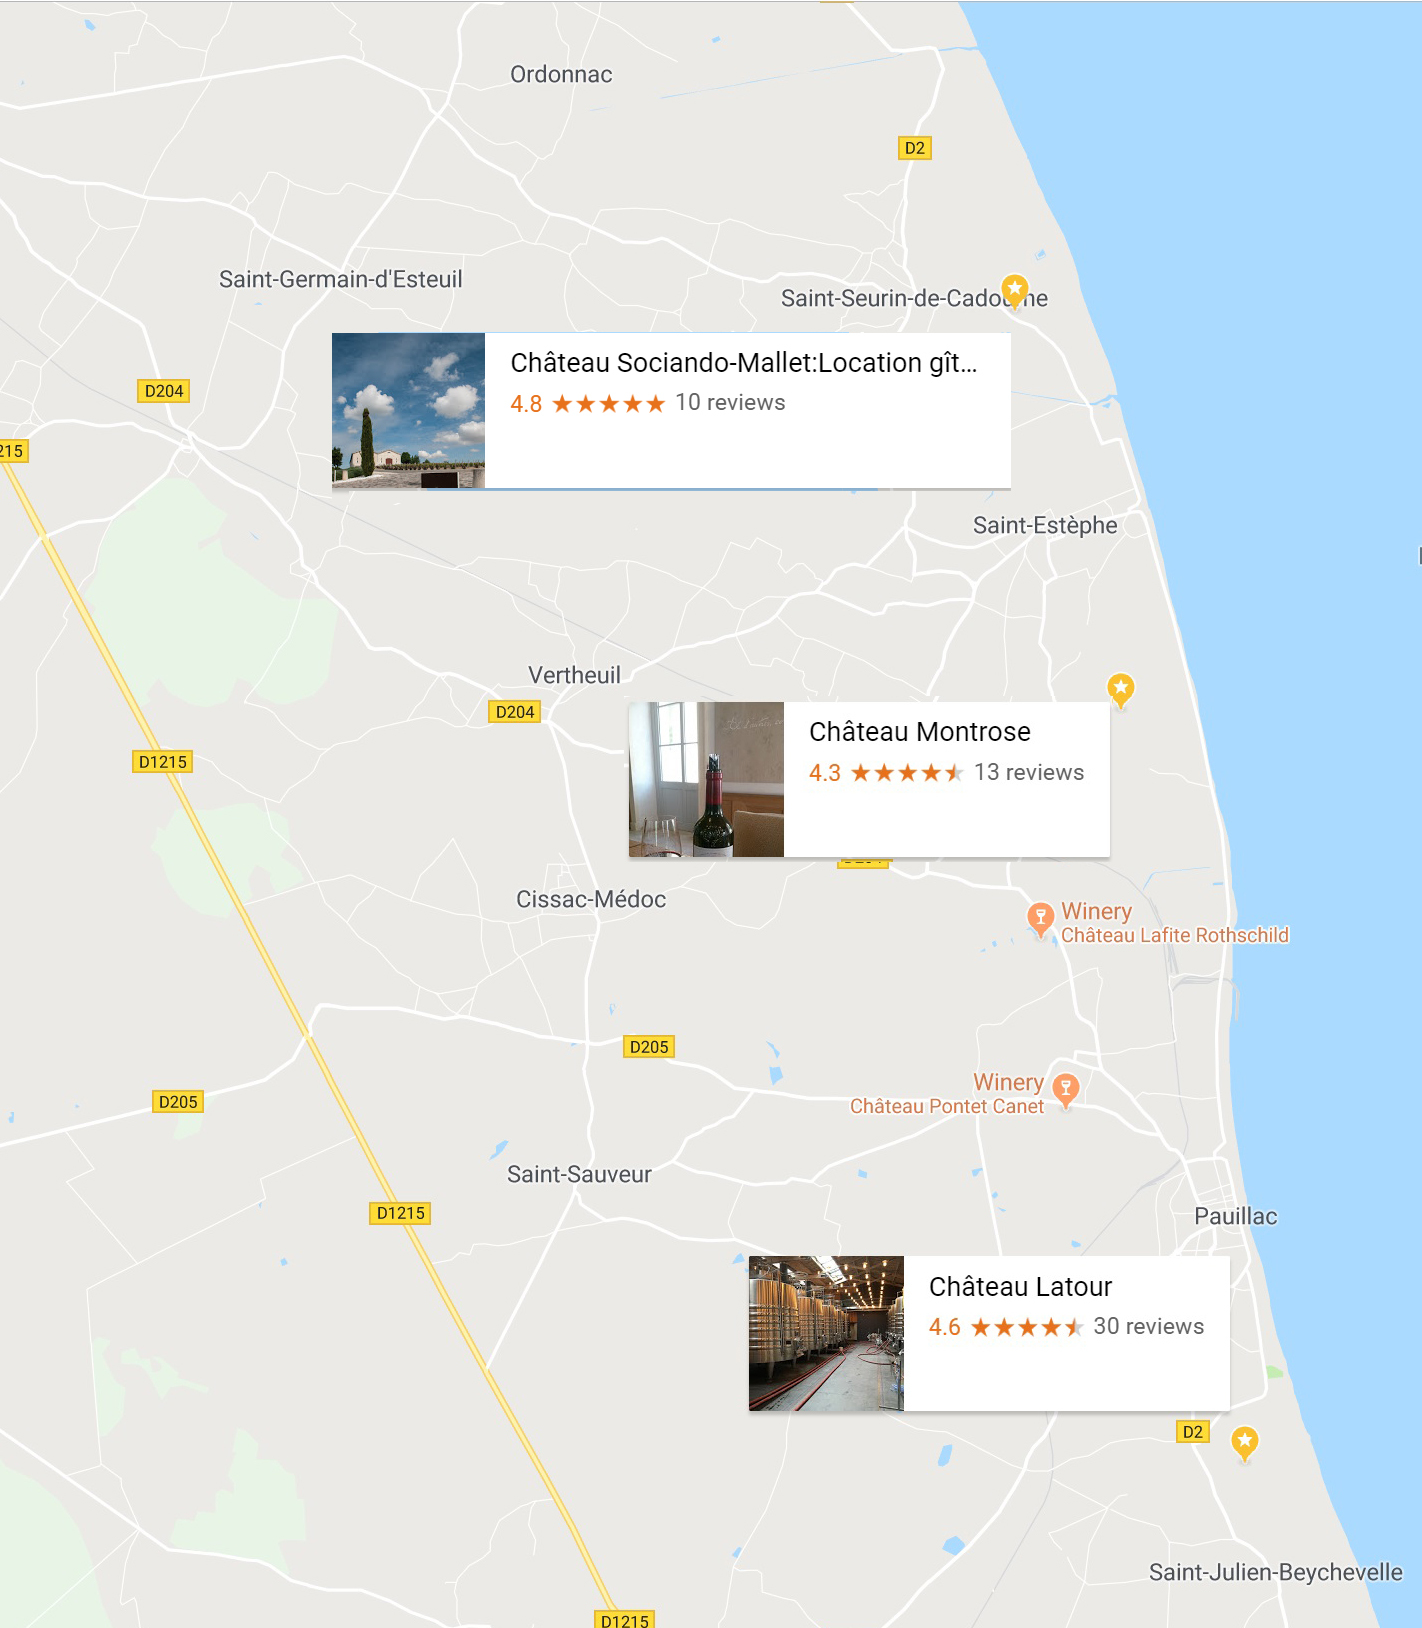Image resolution: width=1422 pixels, height=1628 pixels.
Task: Click the Château Sociando-Mallet title text
Action: 744,363
